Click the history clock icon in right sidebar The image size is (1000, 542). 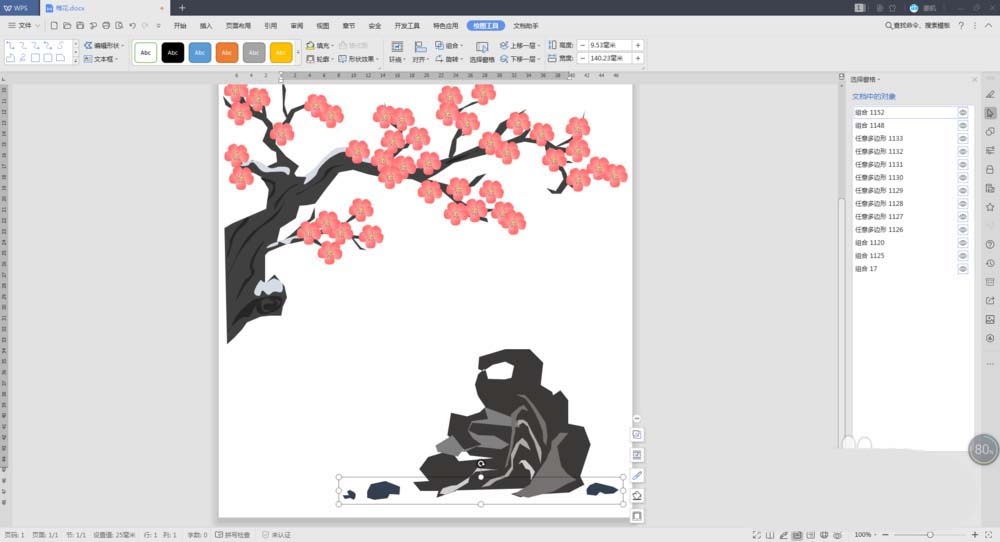[x=990, y=263]
